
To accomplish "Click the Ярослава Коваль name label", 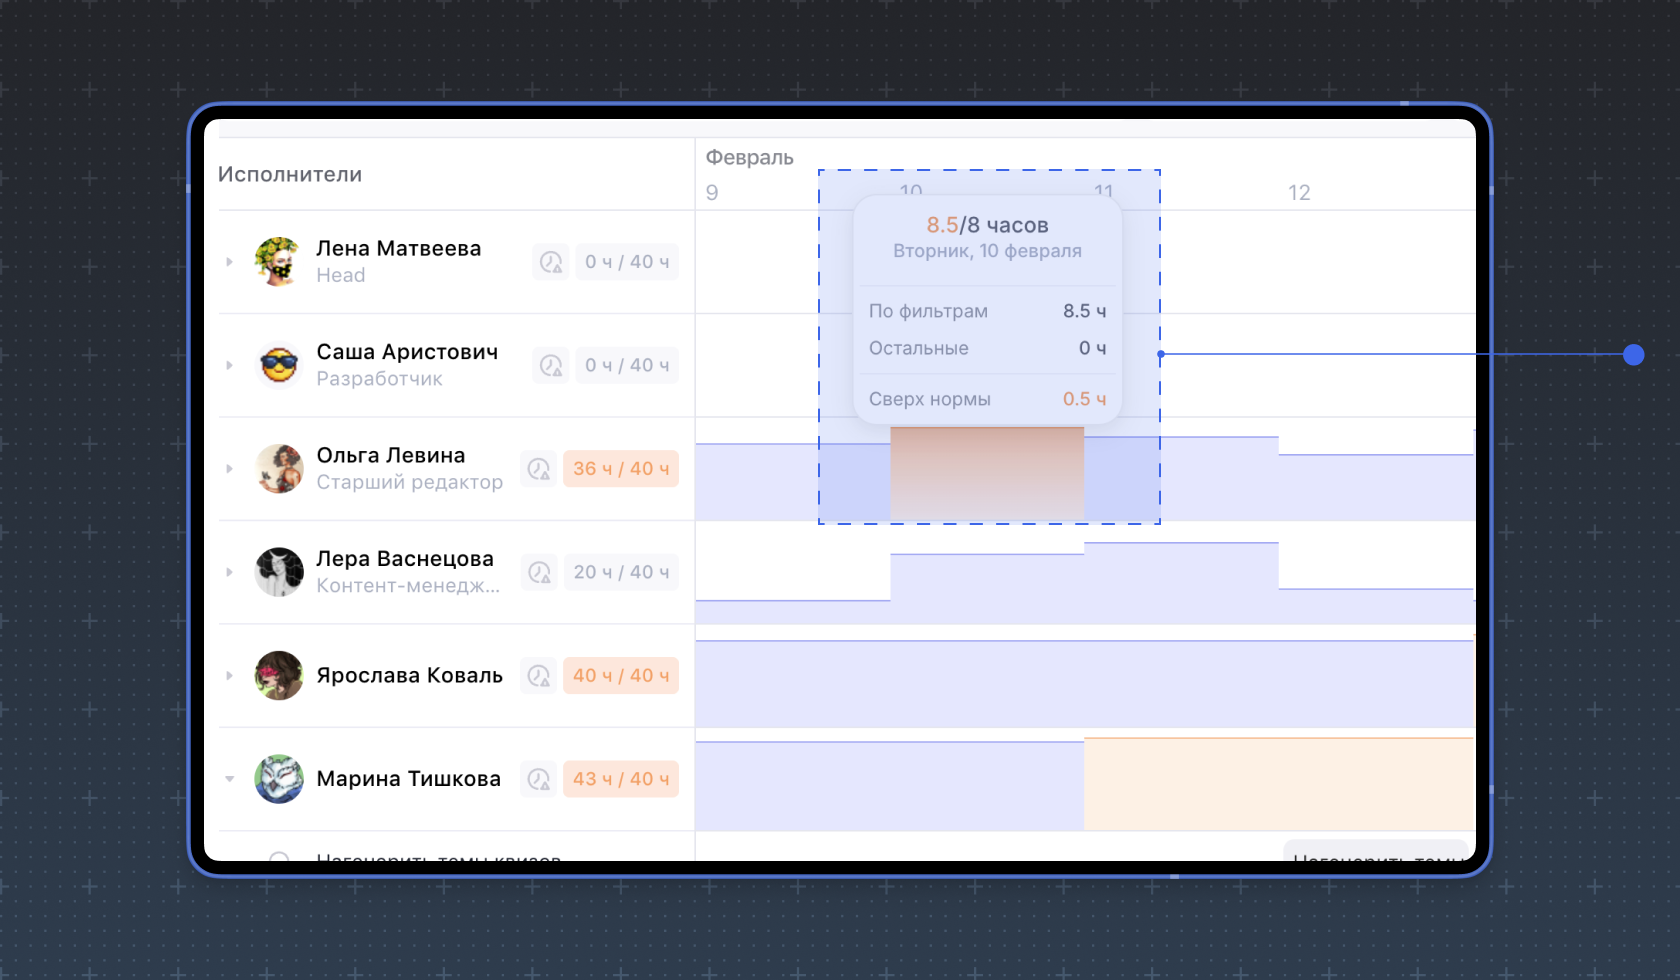I will pyautogui.click(x=409, y=676).
